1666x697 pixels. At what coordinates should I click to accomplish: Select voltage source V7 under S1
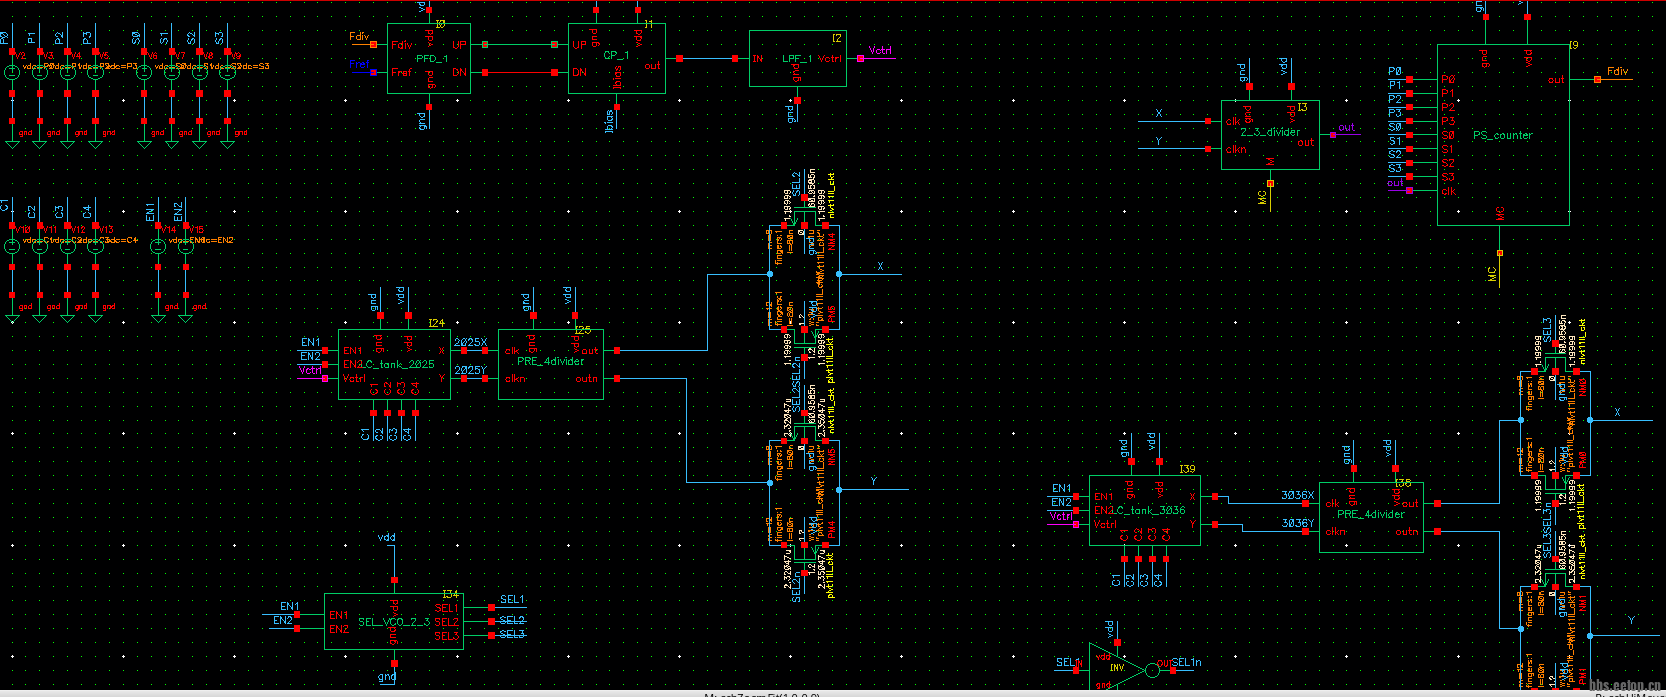click(172, 72)
